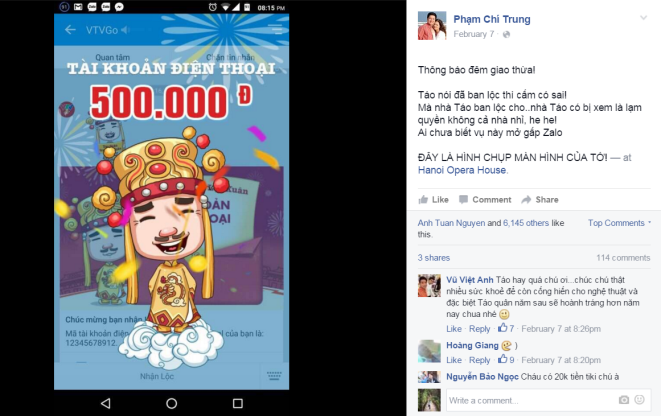View the 3 shares link

[434, 258]
